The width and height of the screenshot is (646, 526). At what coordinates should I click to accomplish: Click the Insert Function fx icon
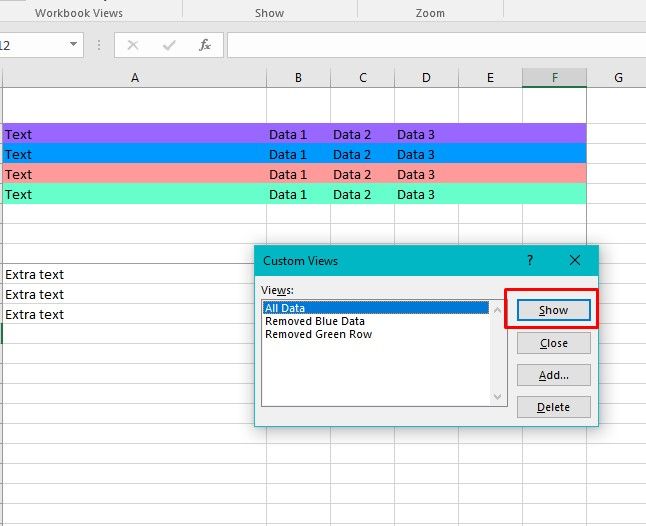[205, 45]
